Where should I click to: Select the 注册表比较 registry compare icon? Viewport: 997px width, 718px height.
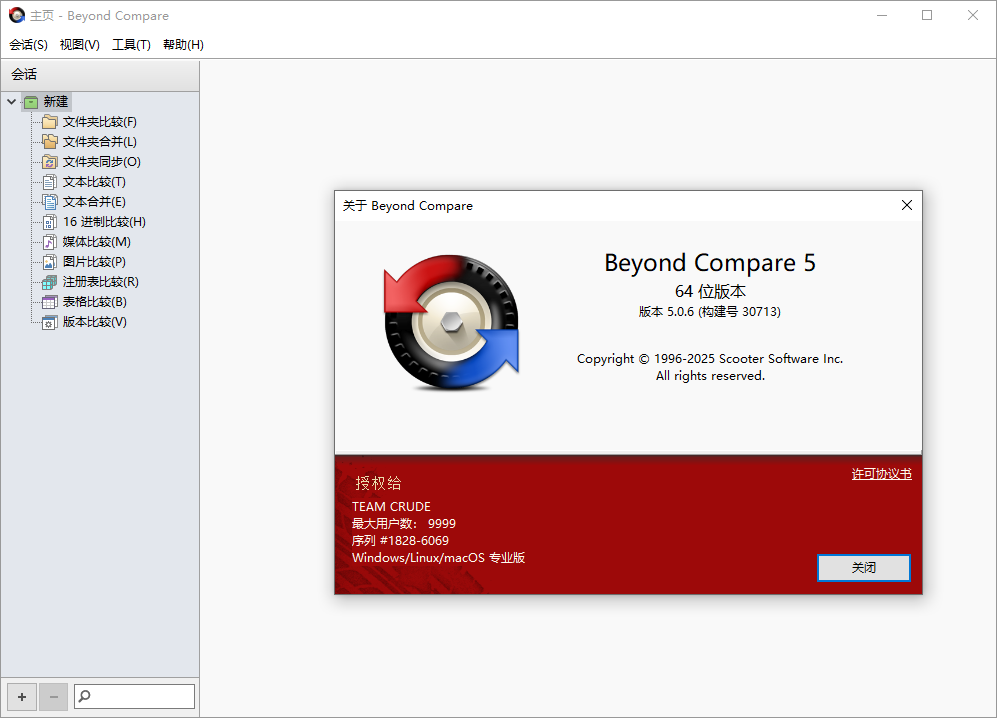(50, 281)
